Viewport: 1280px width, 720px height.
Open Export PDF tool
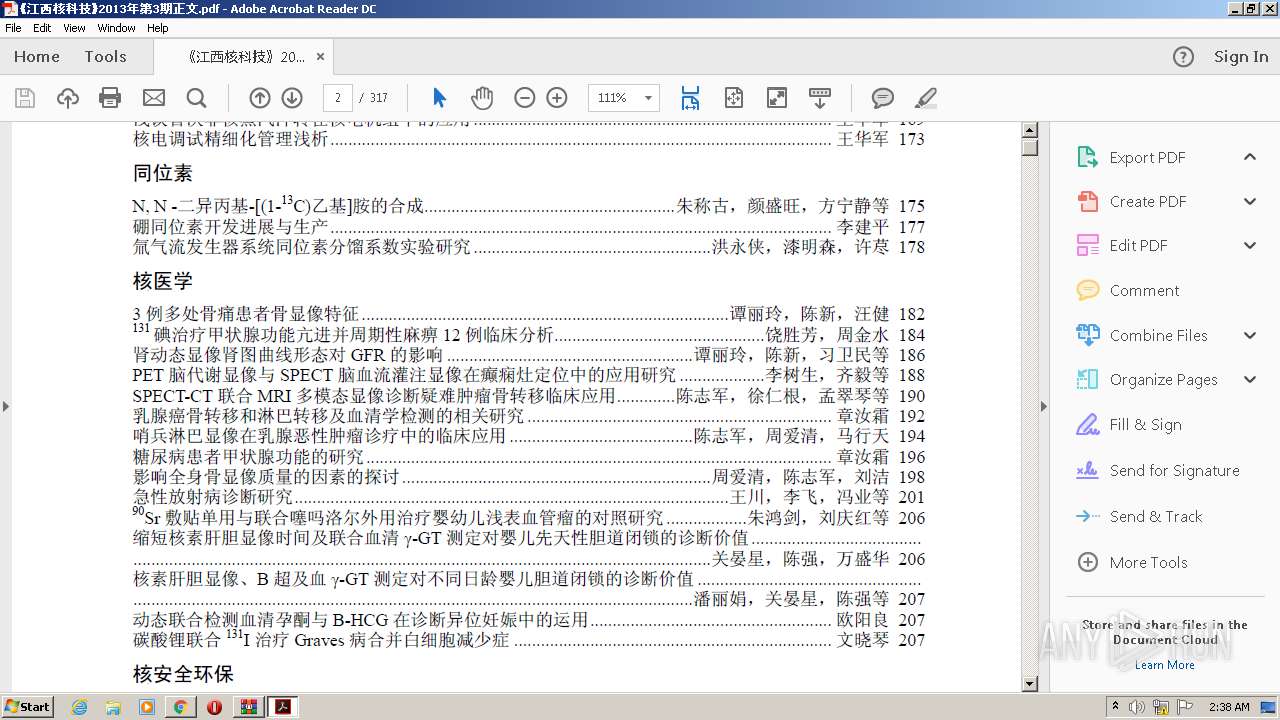(1147, 157)
